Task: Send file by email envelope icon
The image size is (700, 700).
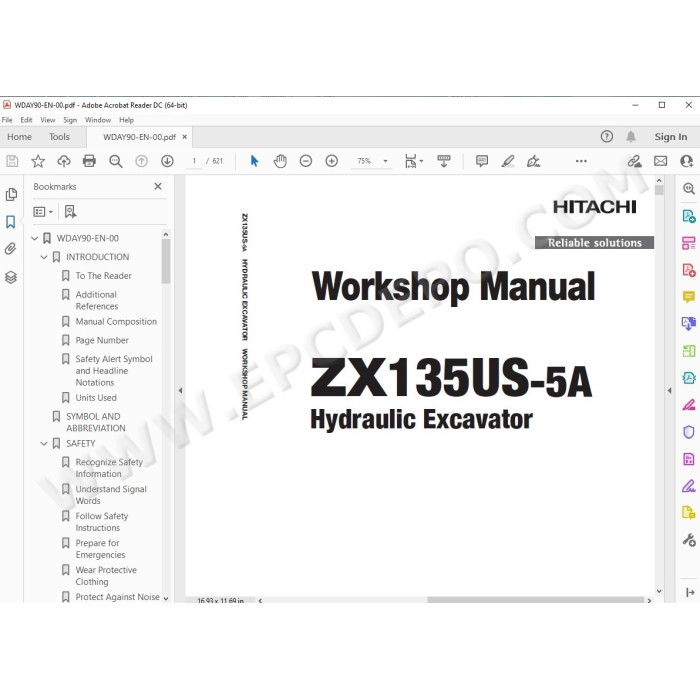Action: point(661,161)
